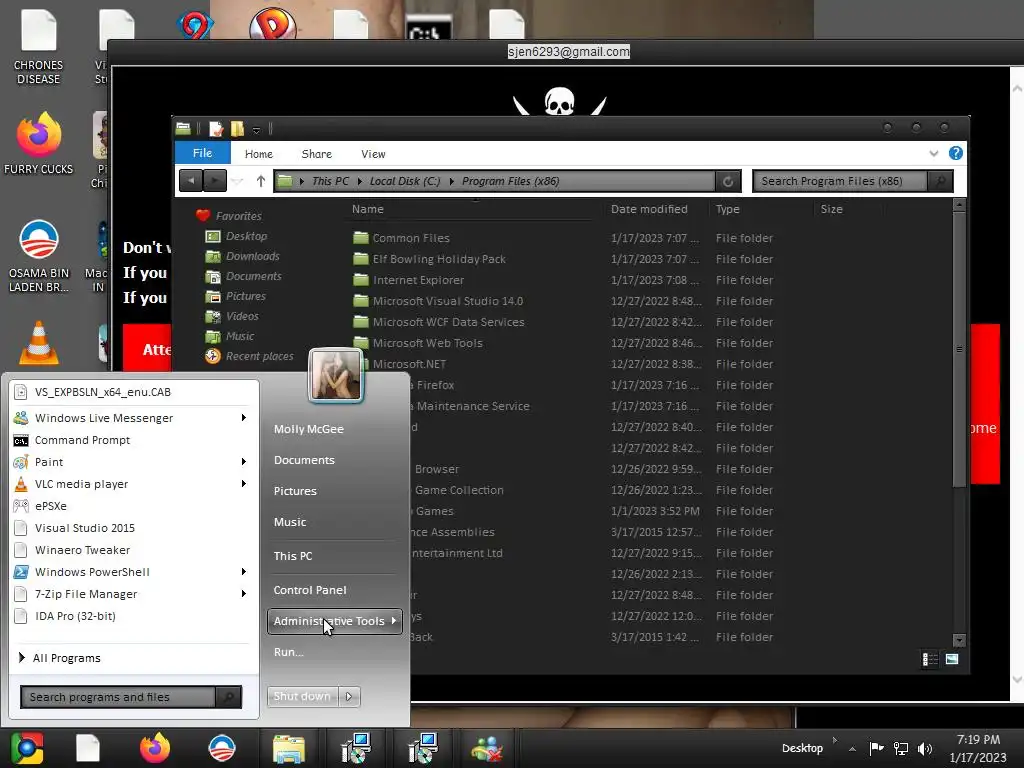Open Pictures link in Start menu
The height and width of the screenshot is (768, 1024).
295,491
